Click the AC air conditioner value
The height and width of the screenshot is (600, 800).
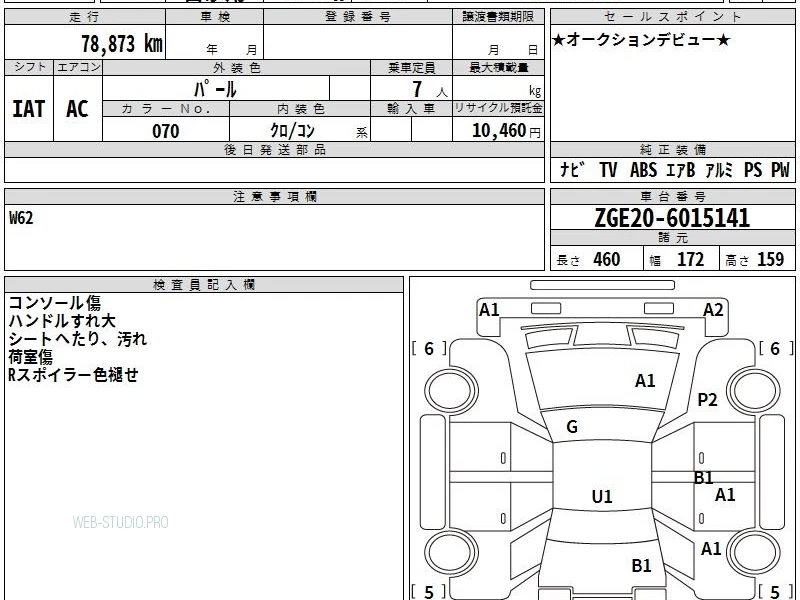pos(78,109)
